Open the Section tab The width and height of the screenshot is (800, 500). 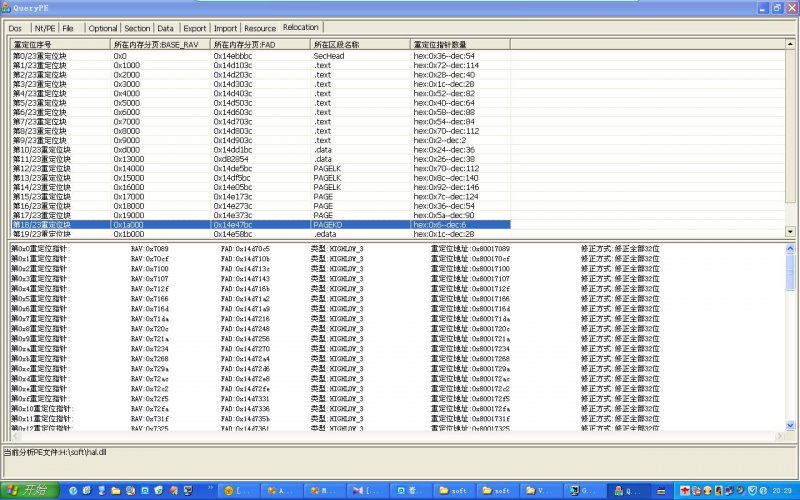(137, 28)
